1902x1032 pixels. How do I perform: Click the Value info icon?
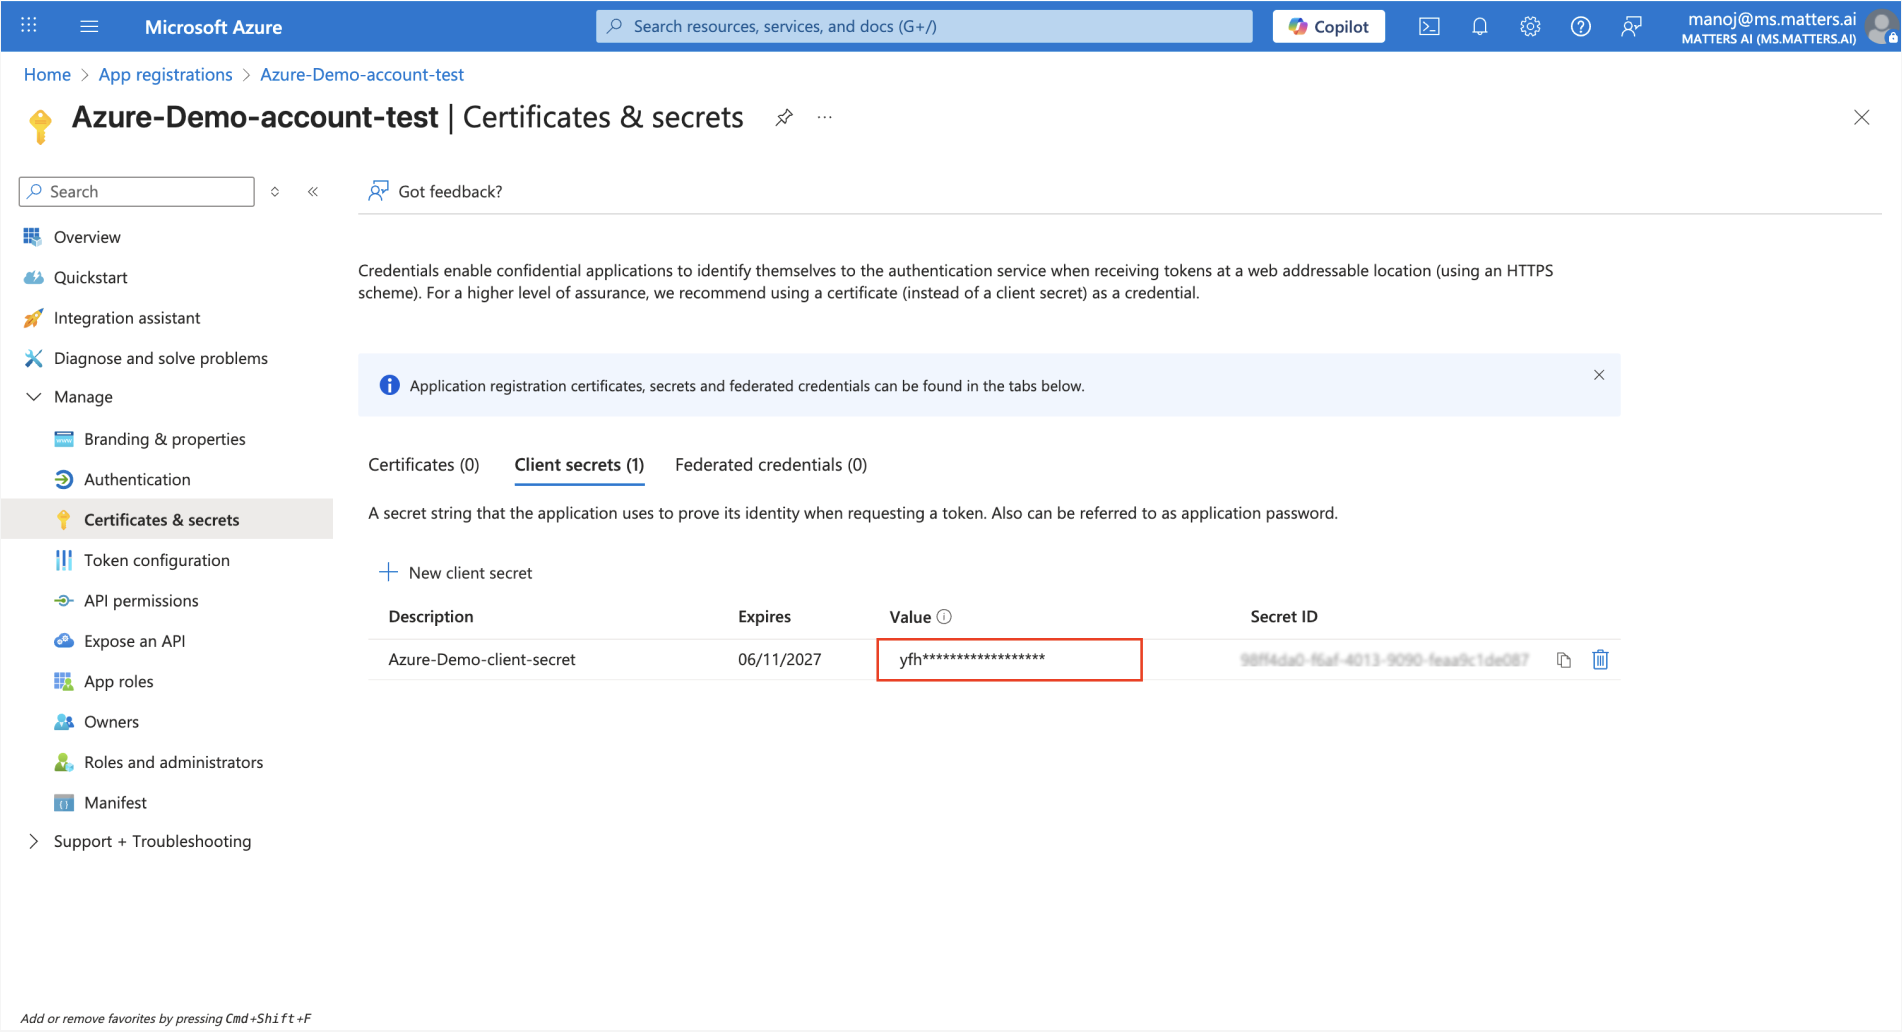[x=944, y=617]
